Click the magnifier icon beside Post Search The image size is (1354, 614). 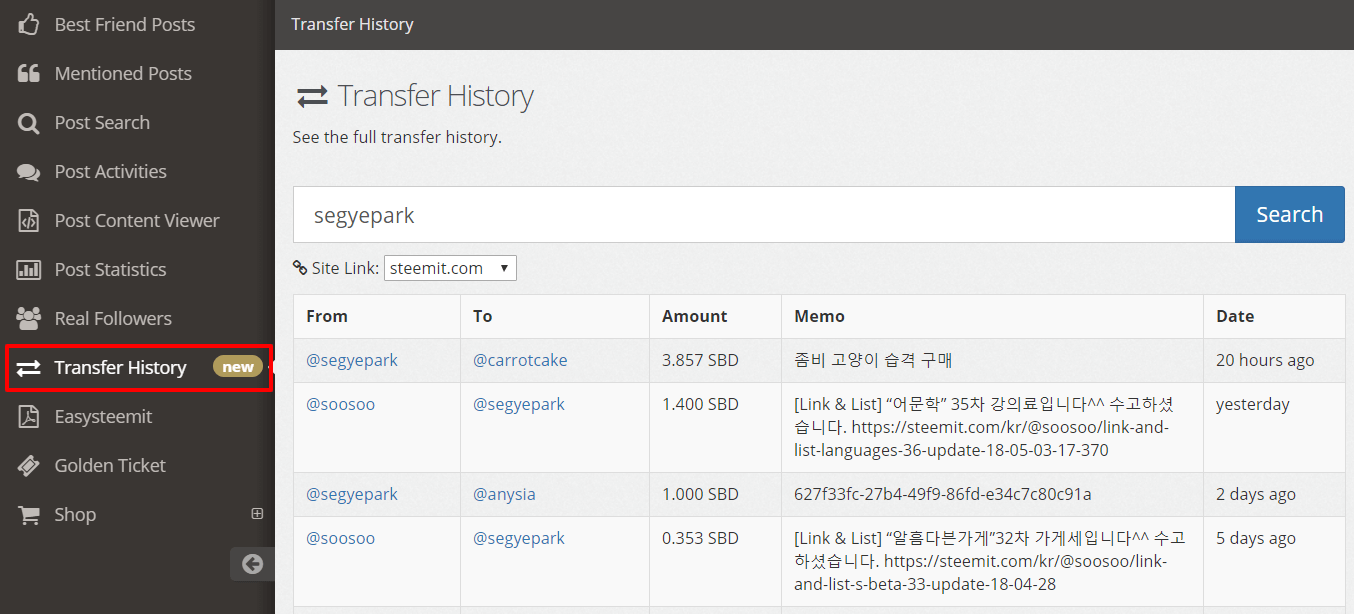tap(29, 123)
